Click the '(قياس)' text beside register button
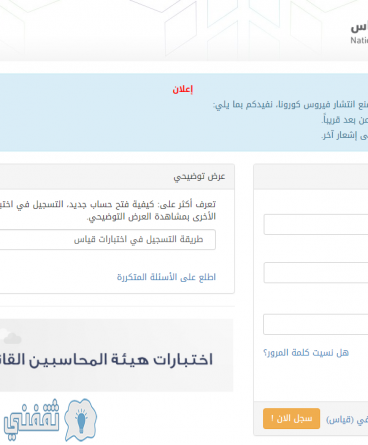 (340, 420)
